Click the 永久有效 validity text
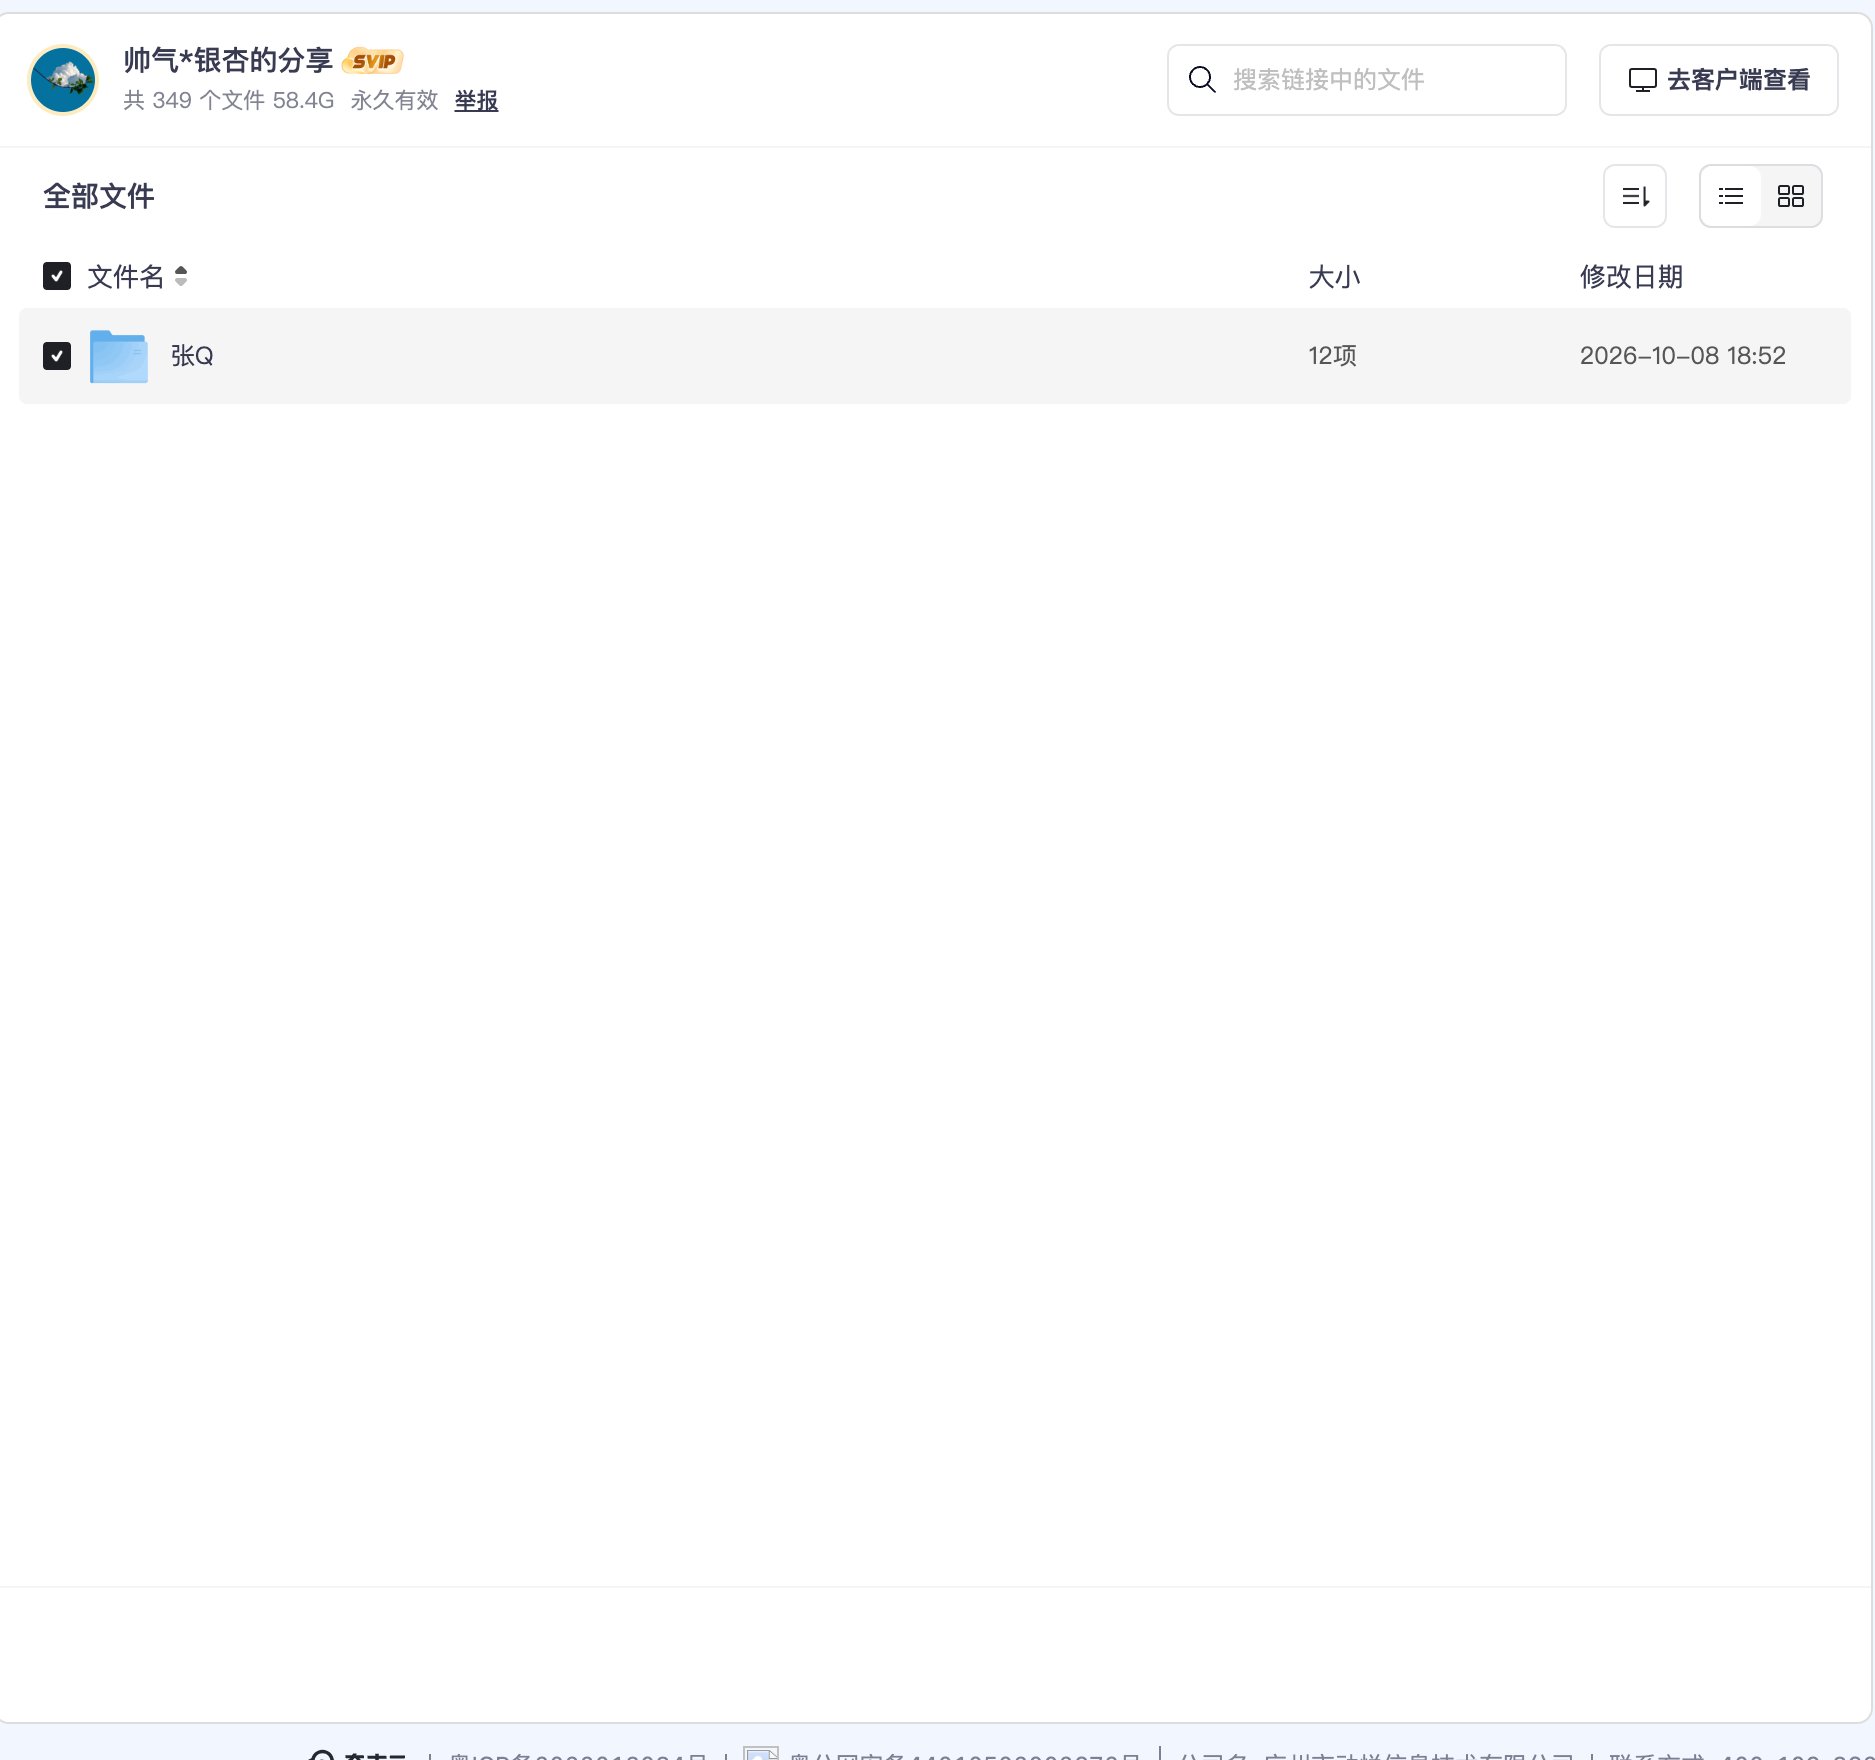This screenshot has width=1875, height=1760. point(394,101)
